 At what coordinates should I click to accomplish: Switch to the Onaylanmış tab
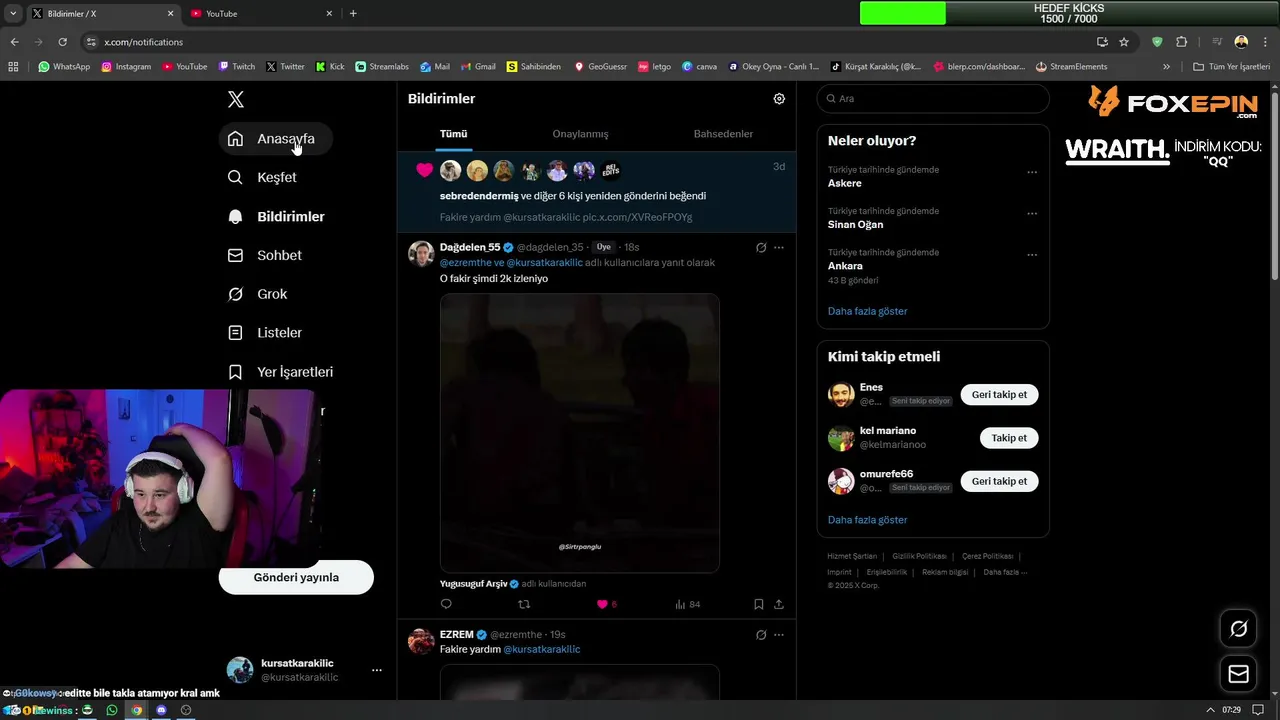point(580,134)
